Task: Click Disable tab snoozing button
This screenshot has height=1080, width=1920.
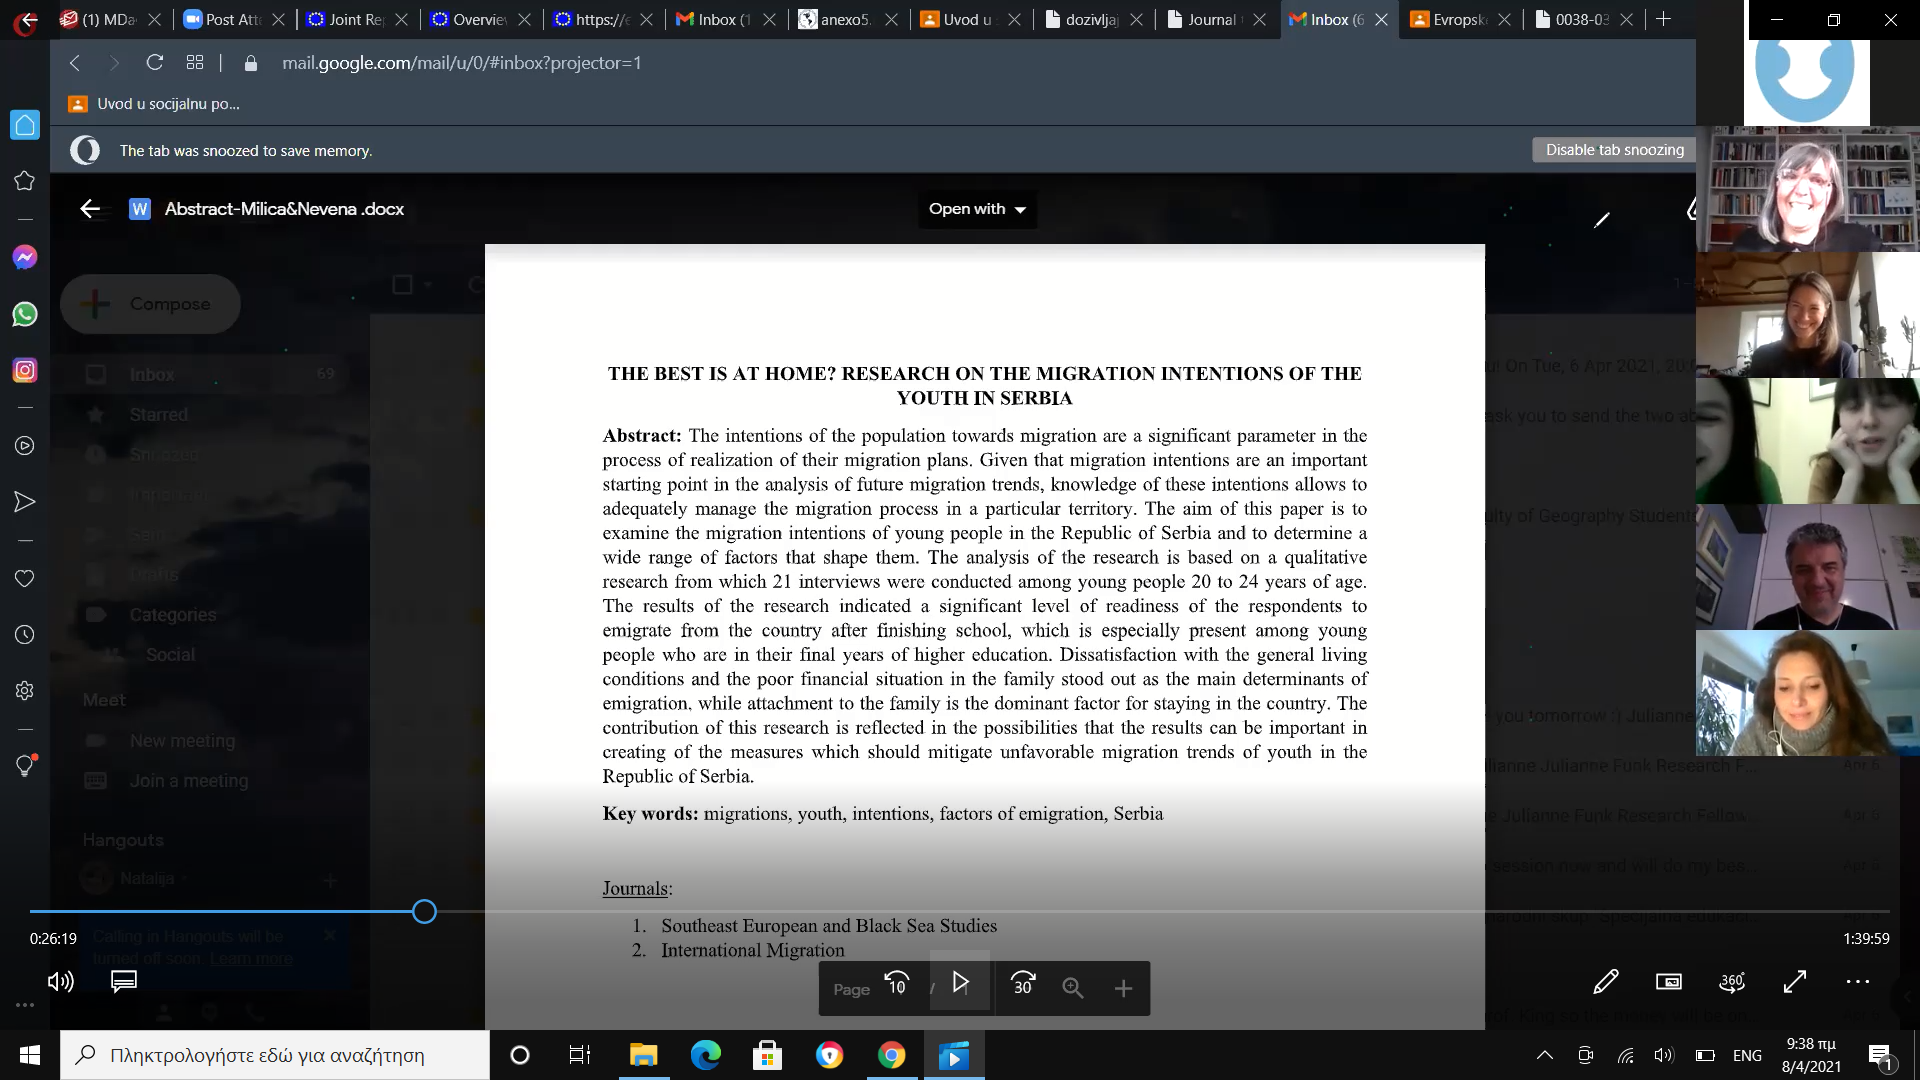Action: (1614, 150)
